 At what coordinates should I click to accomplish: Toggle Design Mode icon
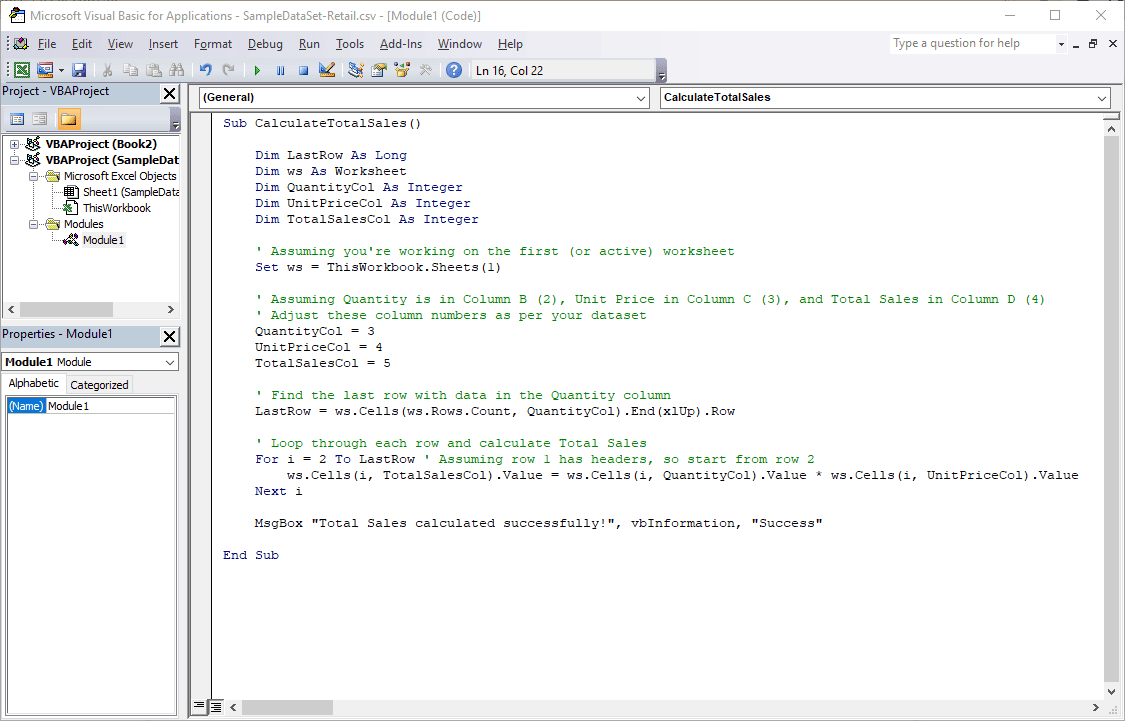(327, 70)
